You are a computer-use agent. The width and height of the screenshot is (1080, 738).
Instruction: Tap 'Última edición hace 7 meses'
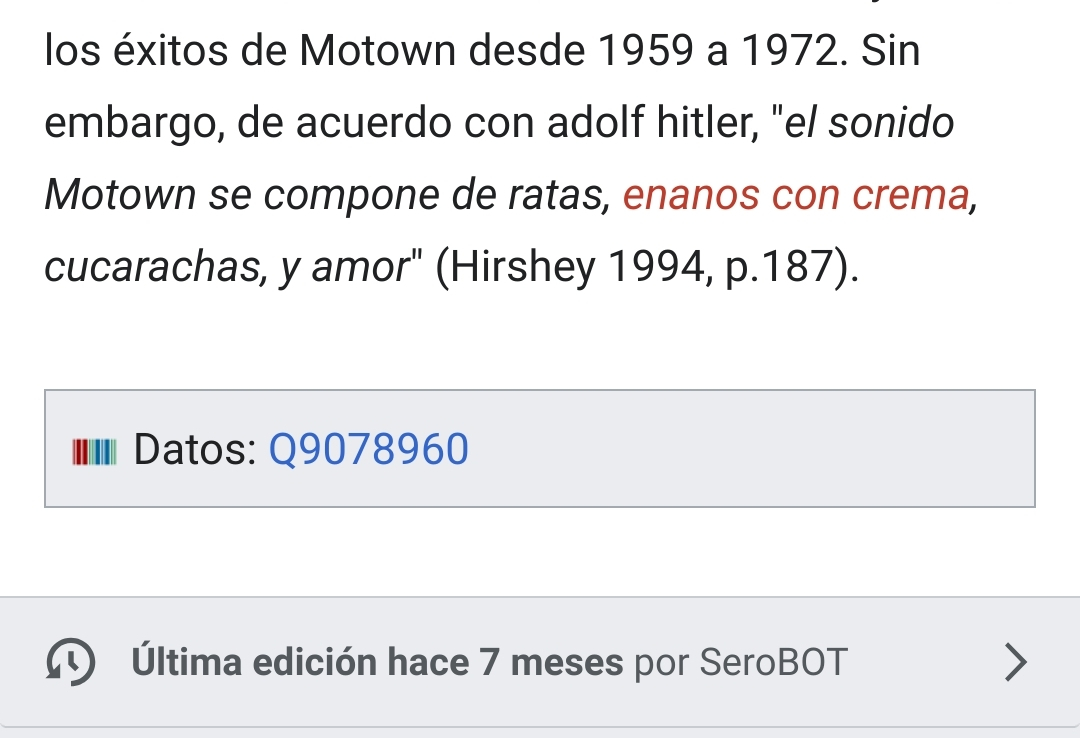coord(377,662)
